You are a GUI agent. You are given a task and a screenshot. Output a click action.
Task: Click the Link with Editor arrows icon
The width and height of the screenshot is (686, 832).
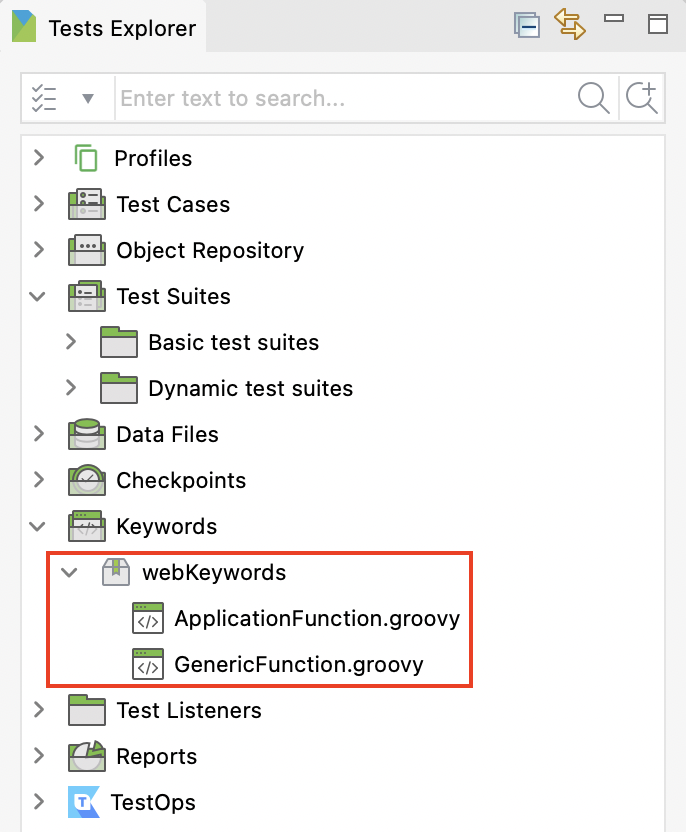(x=570, y=25)
